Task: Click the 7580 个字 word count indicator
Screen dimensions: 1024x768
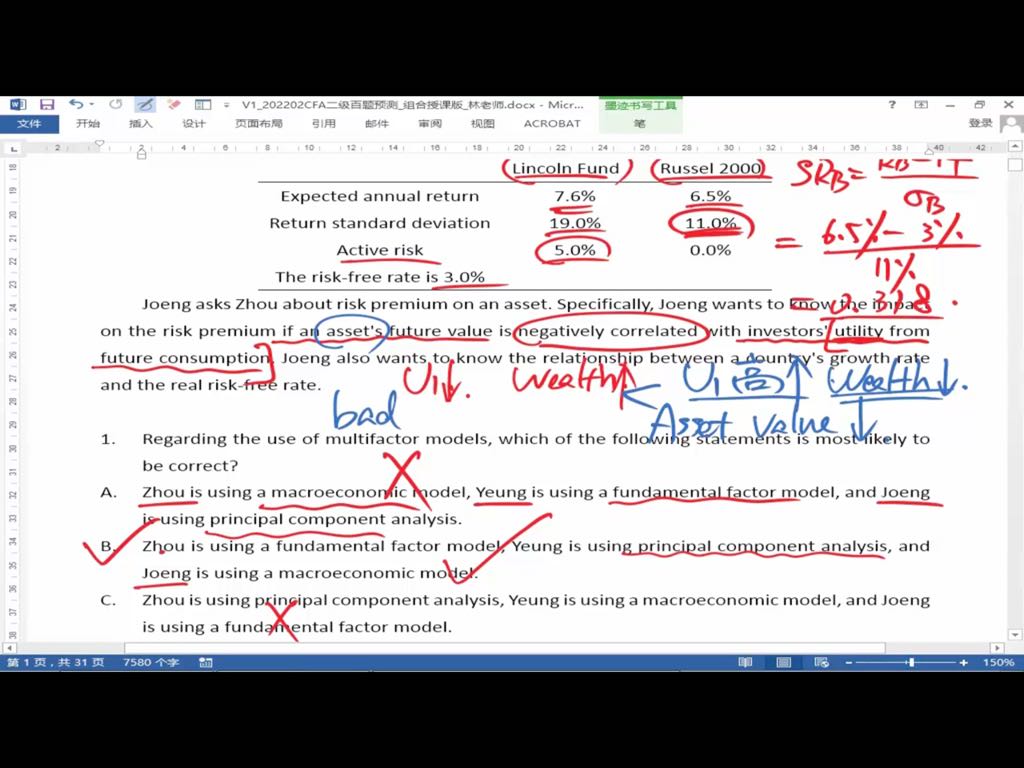Action: [x=150, y=662]
